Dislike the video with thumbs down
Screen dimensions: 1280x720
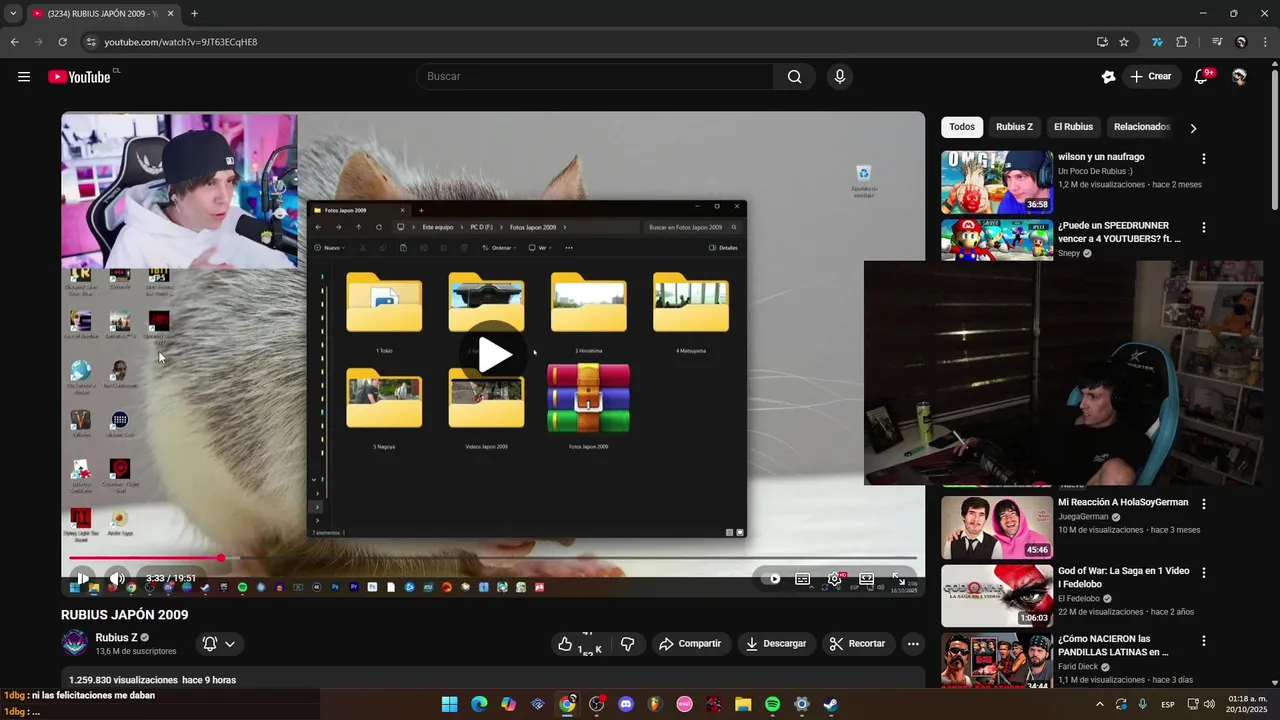click(x=627, y=644)
